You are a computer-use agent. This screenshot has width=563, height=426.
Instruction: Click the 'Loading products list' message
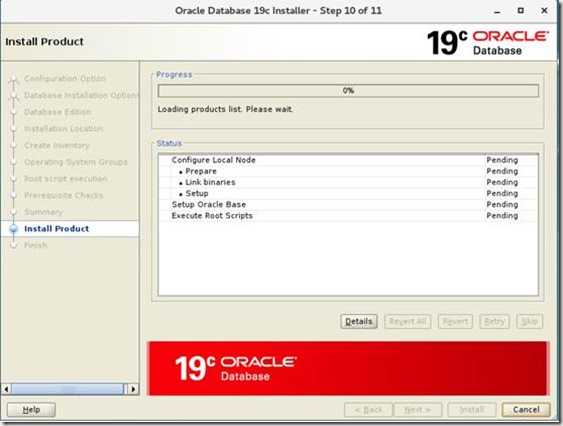tap(225, 109)
